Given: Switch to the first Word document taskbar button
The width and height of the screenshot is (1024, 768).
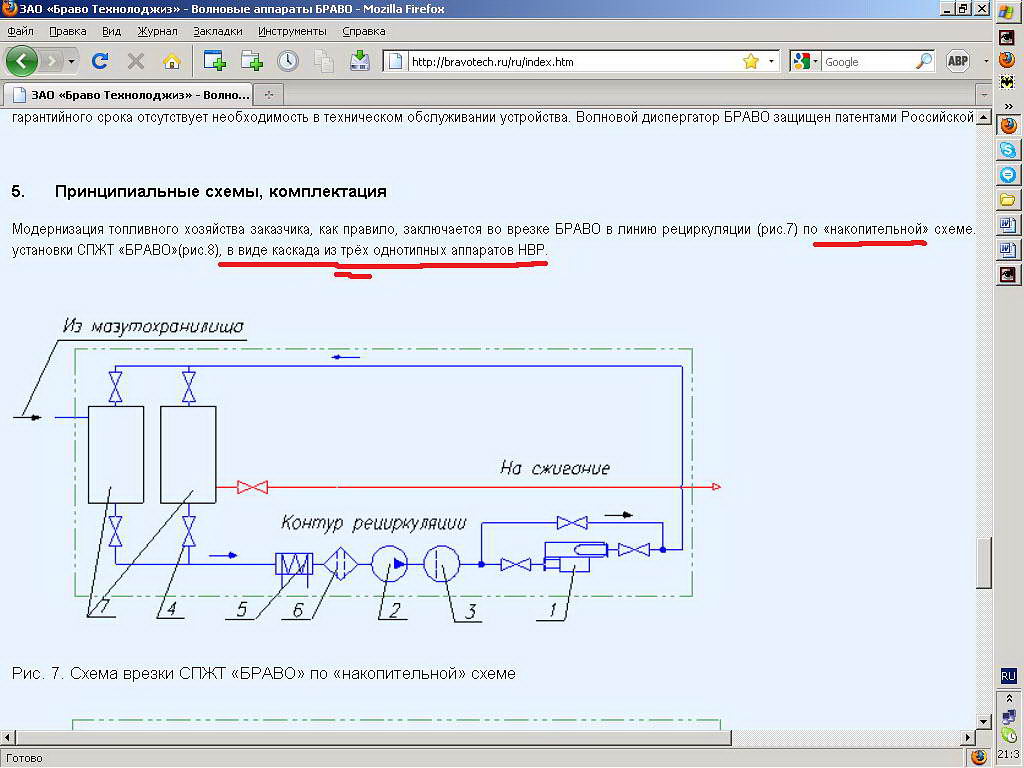Looking at the screenshot, I should click(x=1008, y=225).
